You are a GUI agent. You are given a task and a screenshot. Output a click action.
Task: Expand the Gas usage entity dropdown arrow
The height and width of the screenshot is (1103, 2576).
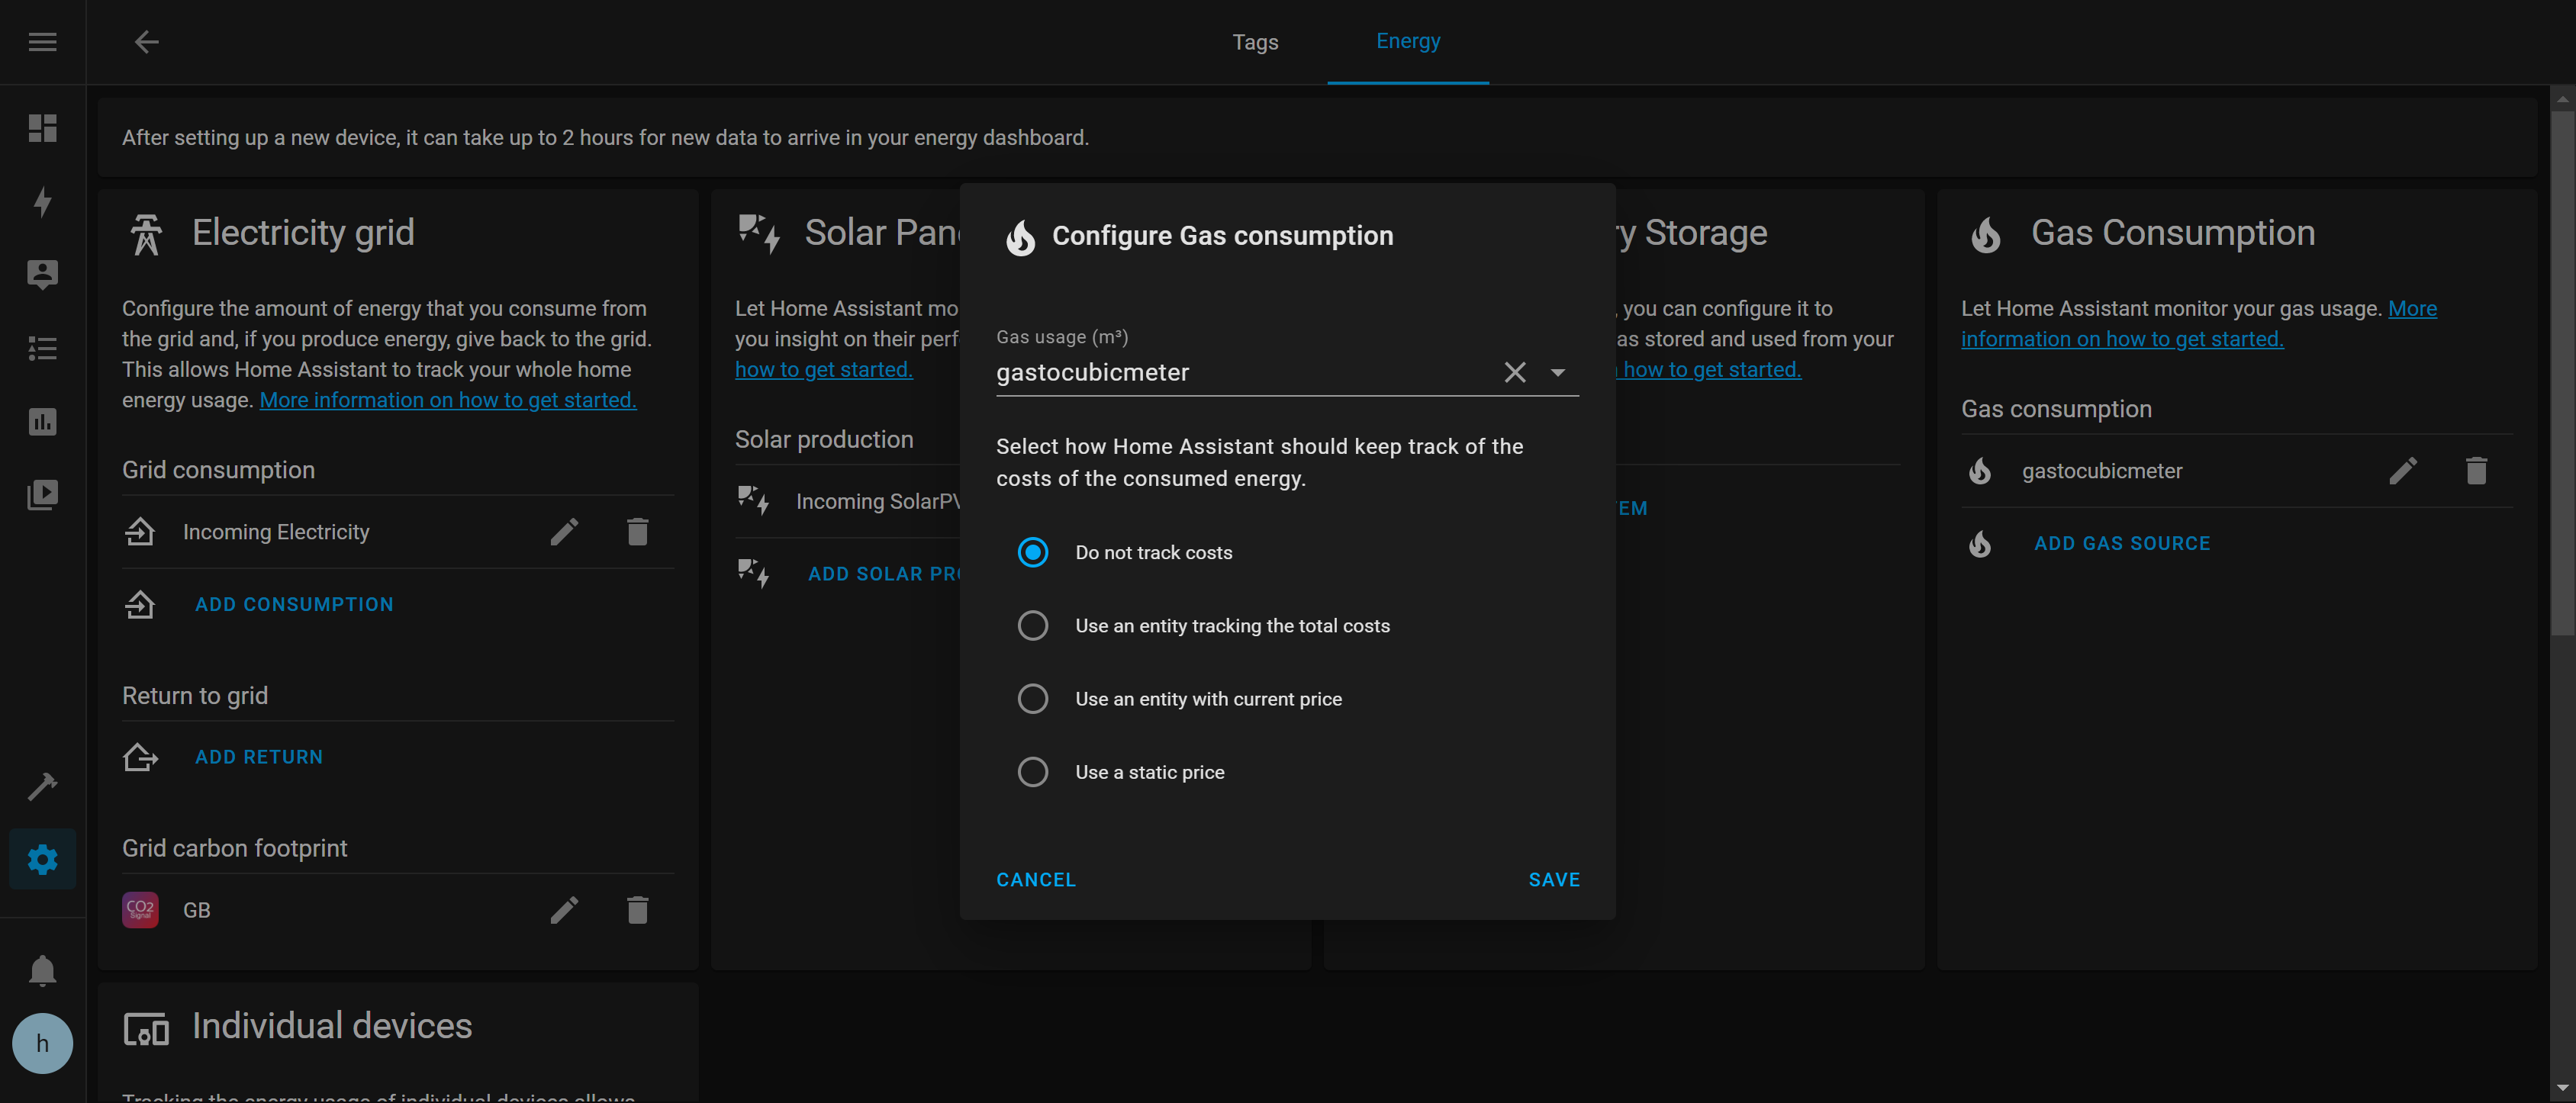[1557, 373]
